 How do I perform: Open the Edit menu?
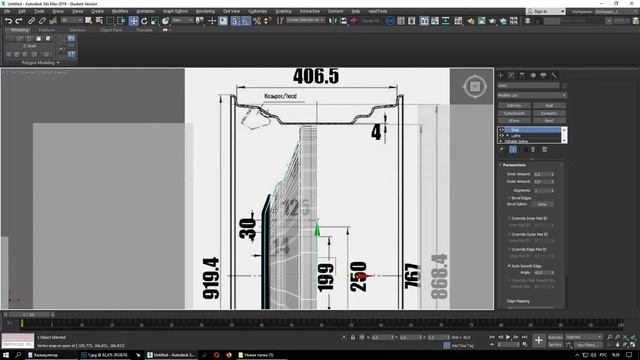22,11
